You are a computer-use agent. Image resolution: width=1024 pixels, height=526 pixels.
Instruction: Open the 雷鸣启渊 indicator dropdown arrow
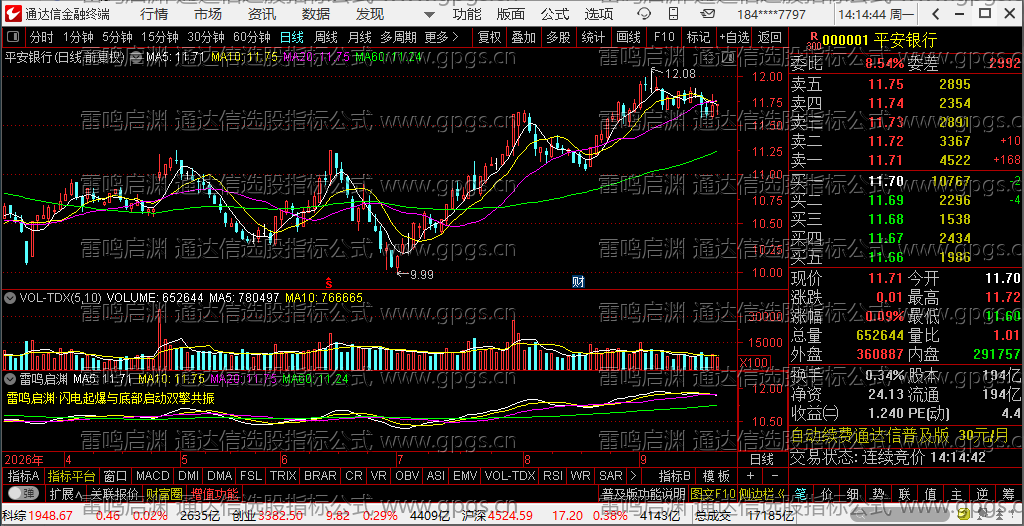tap(10, 378)
